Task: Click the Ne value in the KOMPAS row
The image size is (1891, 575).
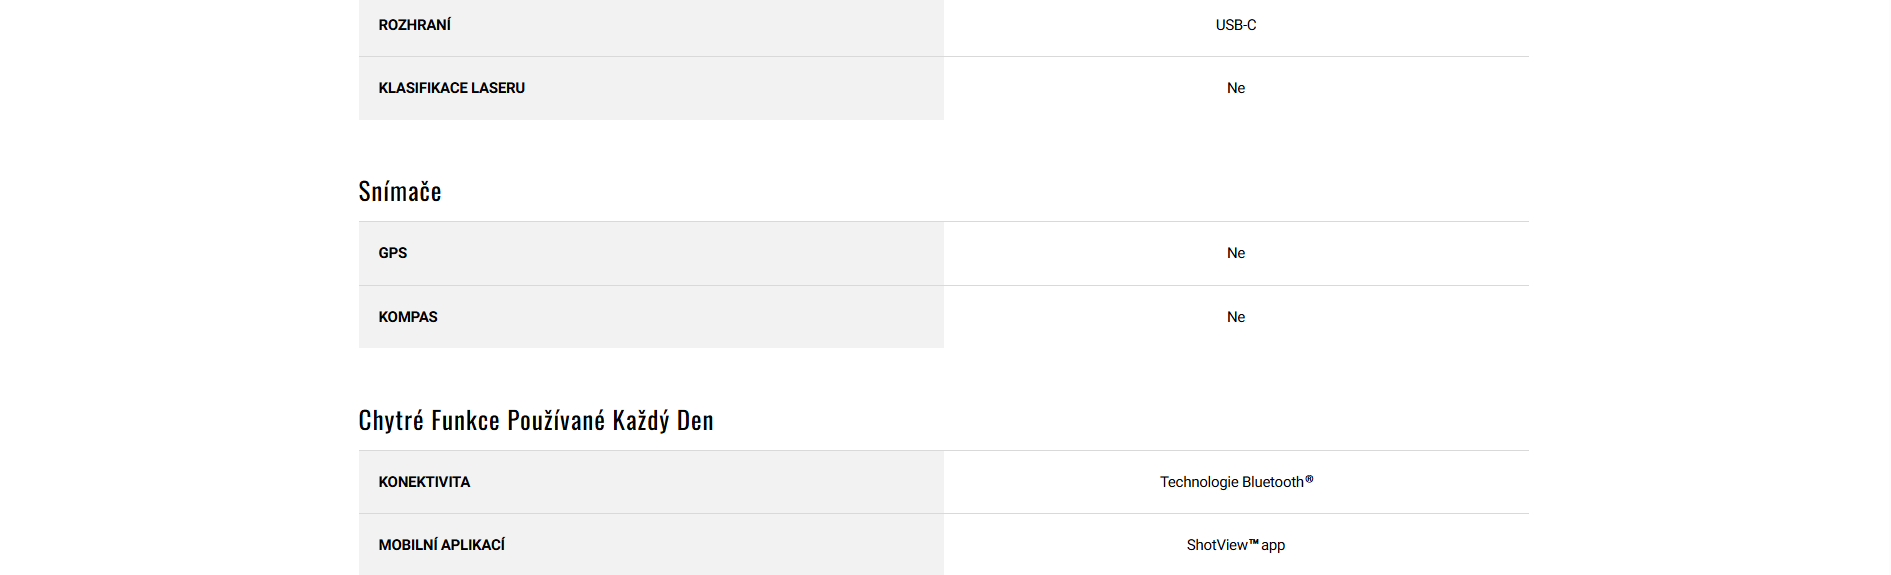Action: point(1236,317)
